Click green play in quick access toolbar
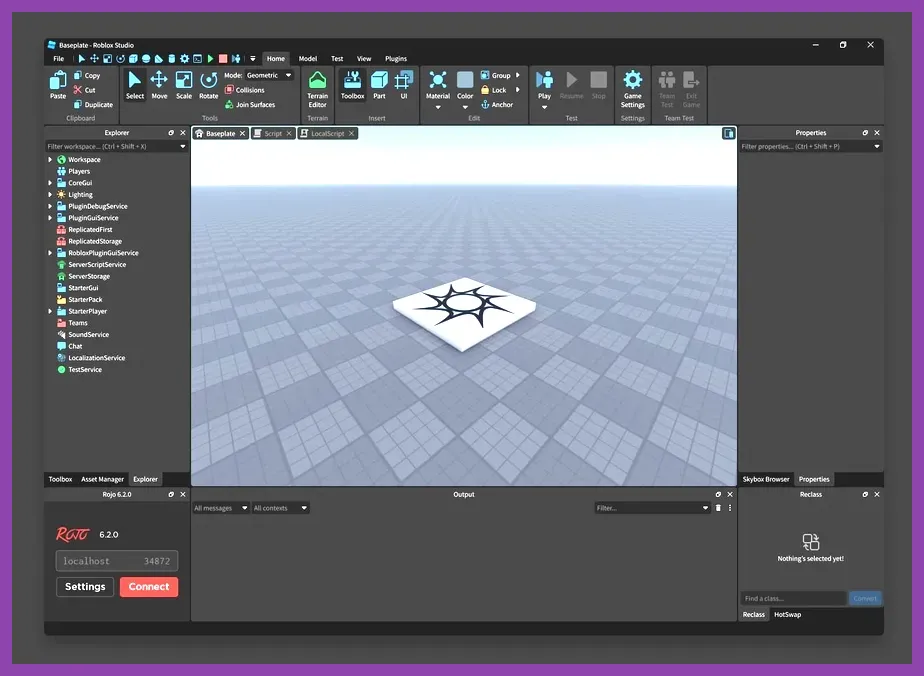The height and width of the screenshot is (676, 924). click(210, 58)
